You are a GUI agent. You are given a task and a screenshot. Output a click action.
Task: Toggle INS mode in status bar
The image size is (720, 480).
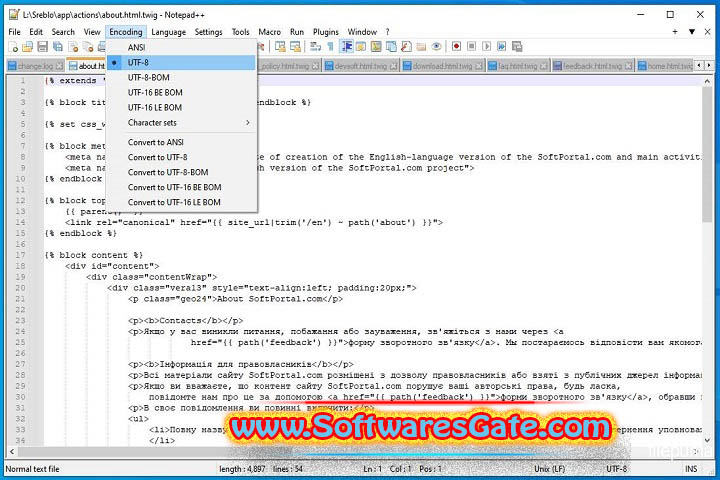691,469
